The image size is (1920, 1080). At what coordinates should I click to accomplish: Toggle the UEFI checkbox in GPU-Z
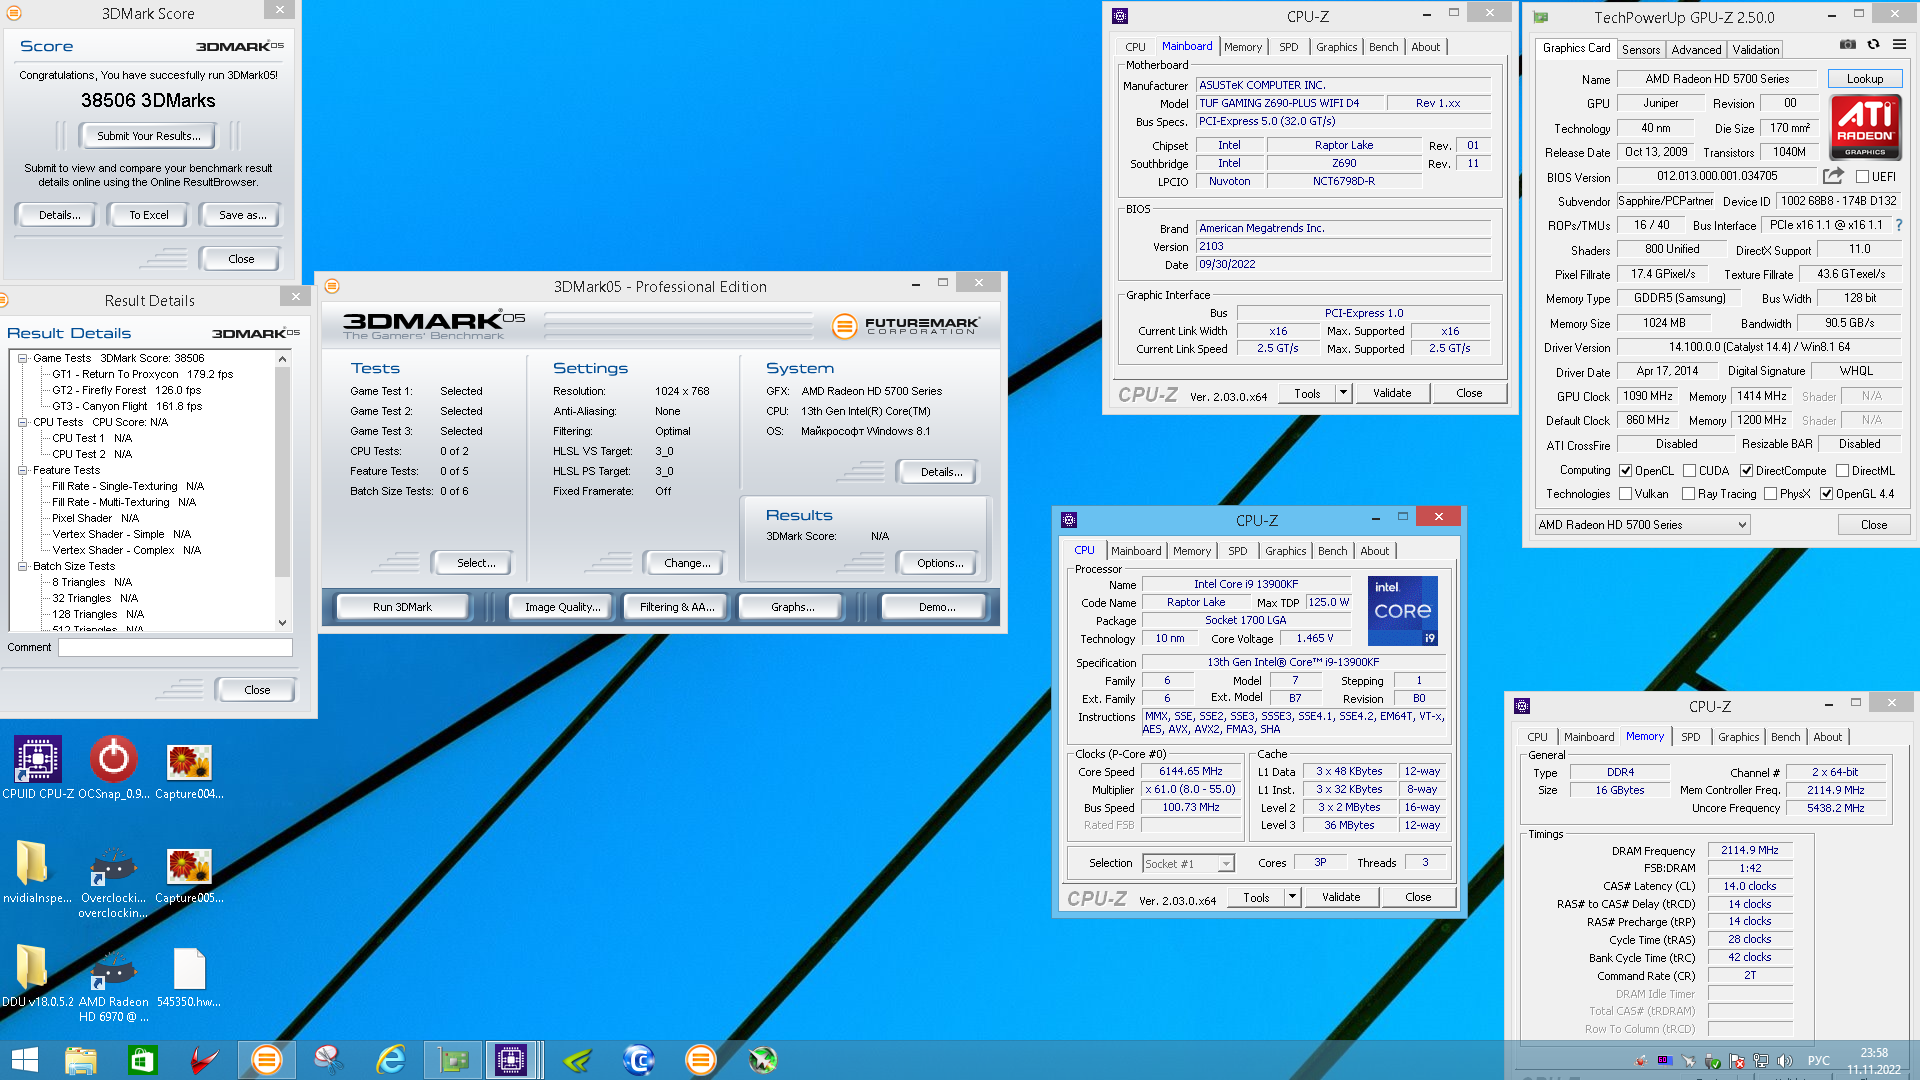click(x=1862, y=177)
